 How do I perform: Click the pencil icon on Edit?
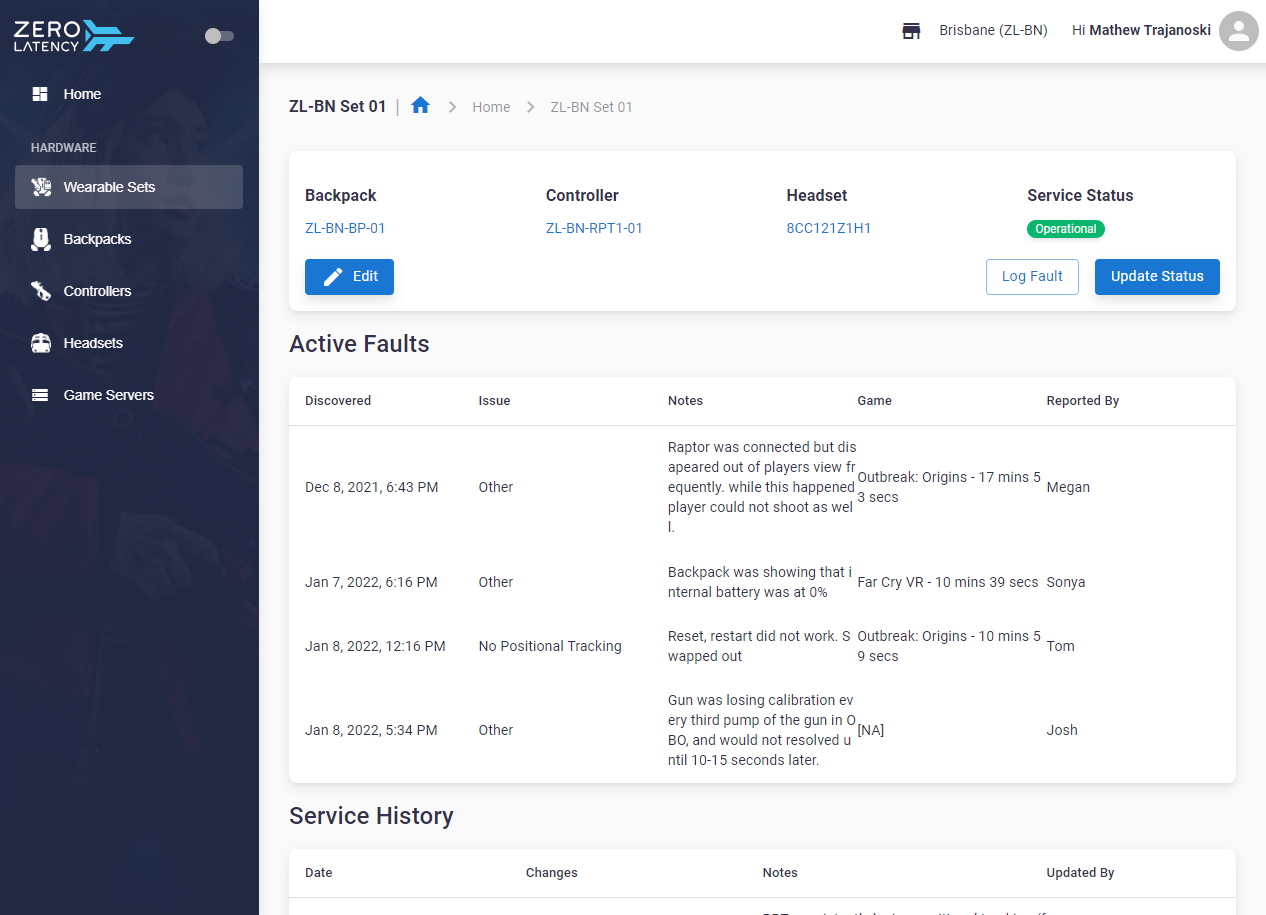pyautogui.click(x=333, y=277)
